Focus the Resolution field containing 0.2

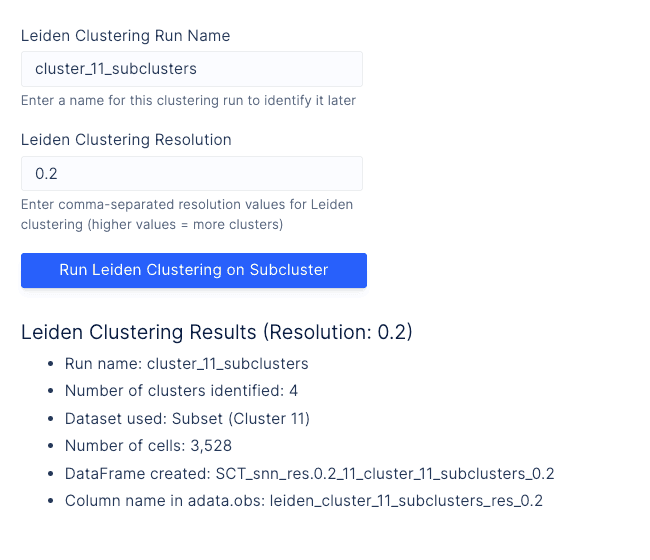tap(191, 174)
